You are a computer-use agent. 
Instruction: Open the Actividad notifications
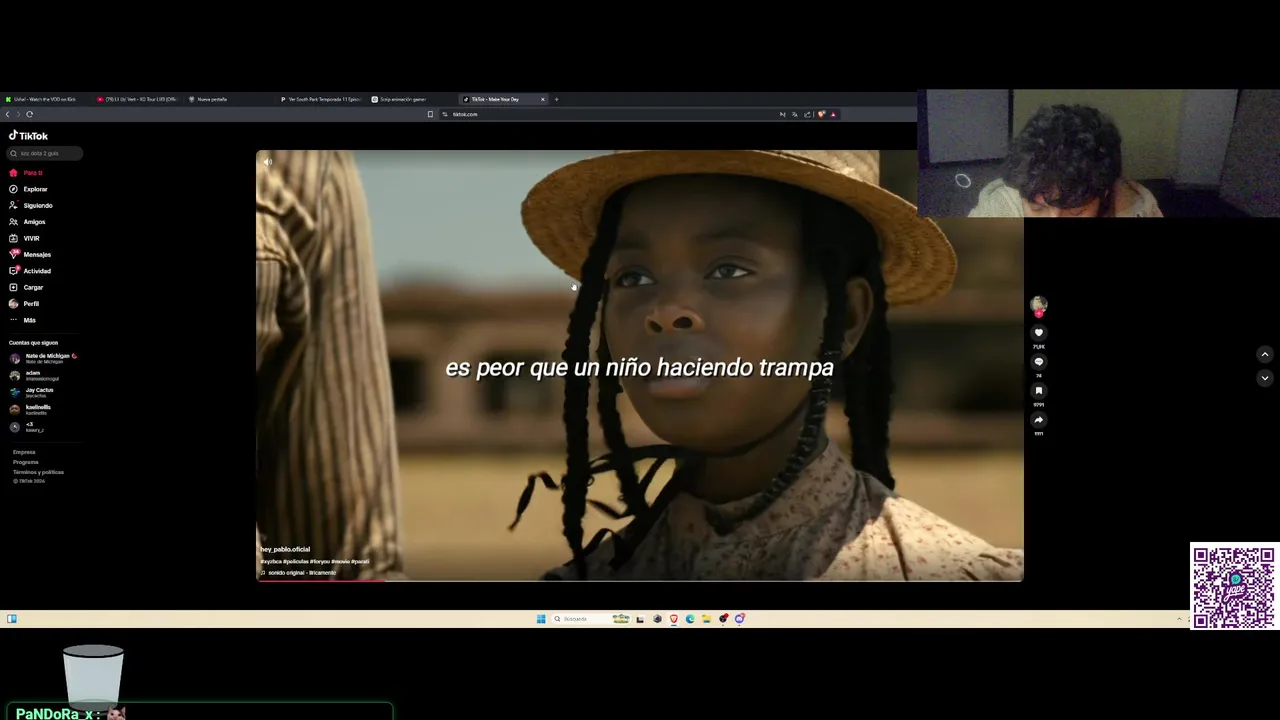click(29, 271)
